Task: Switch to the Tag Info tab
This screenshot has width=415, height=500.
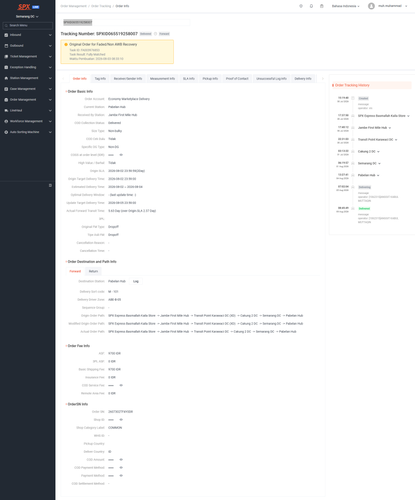Action: click(100, 79)
